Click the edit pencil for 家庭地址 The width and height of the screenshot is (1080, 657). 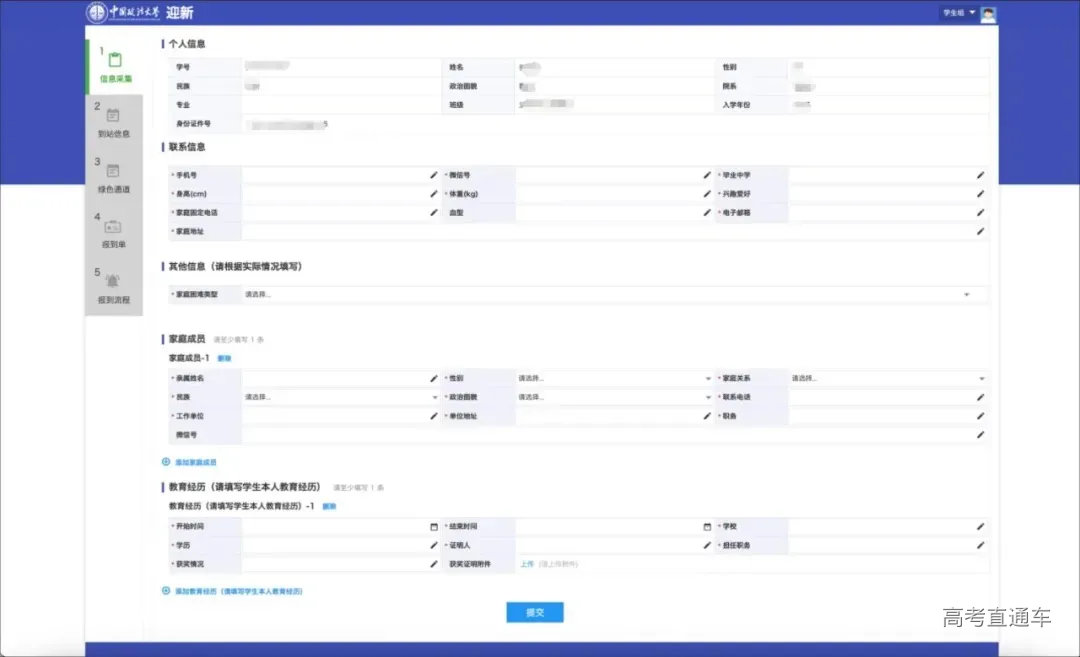pos(981,232)
